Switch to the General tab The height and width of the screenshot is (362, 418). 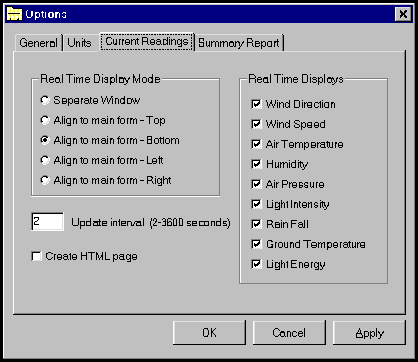pyautogui.click(x=38, y=43)
